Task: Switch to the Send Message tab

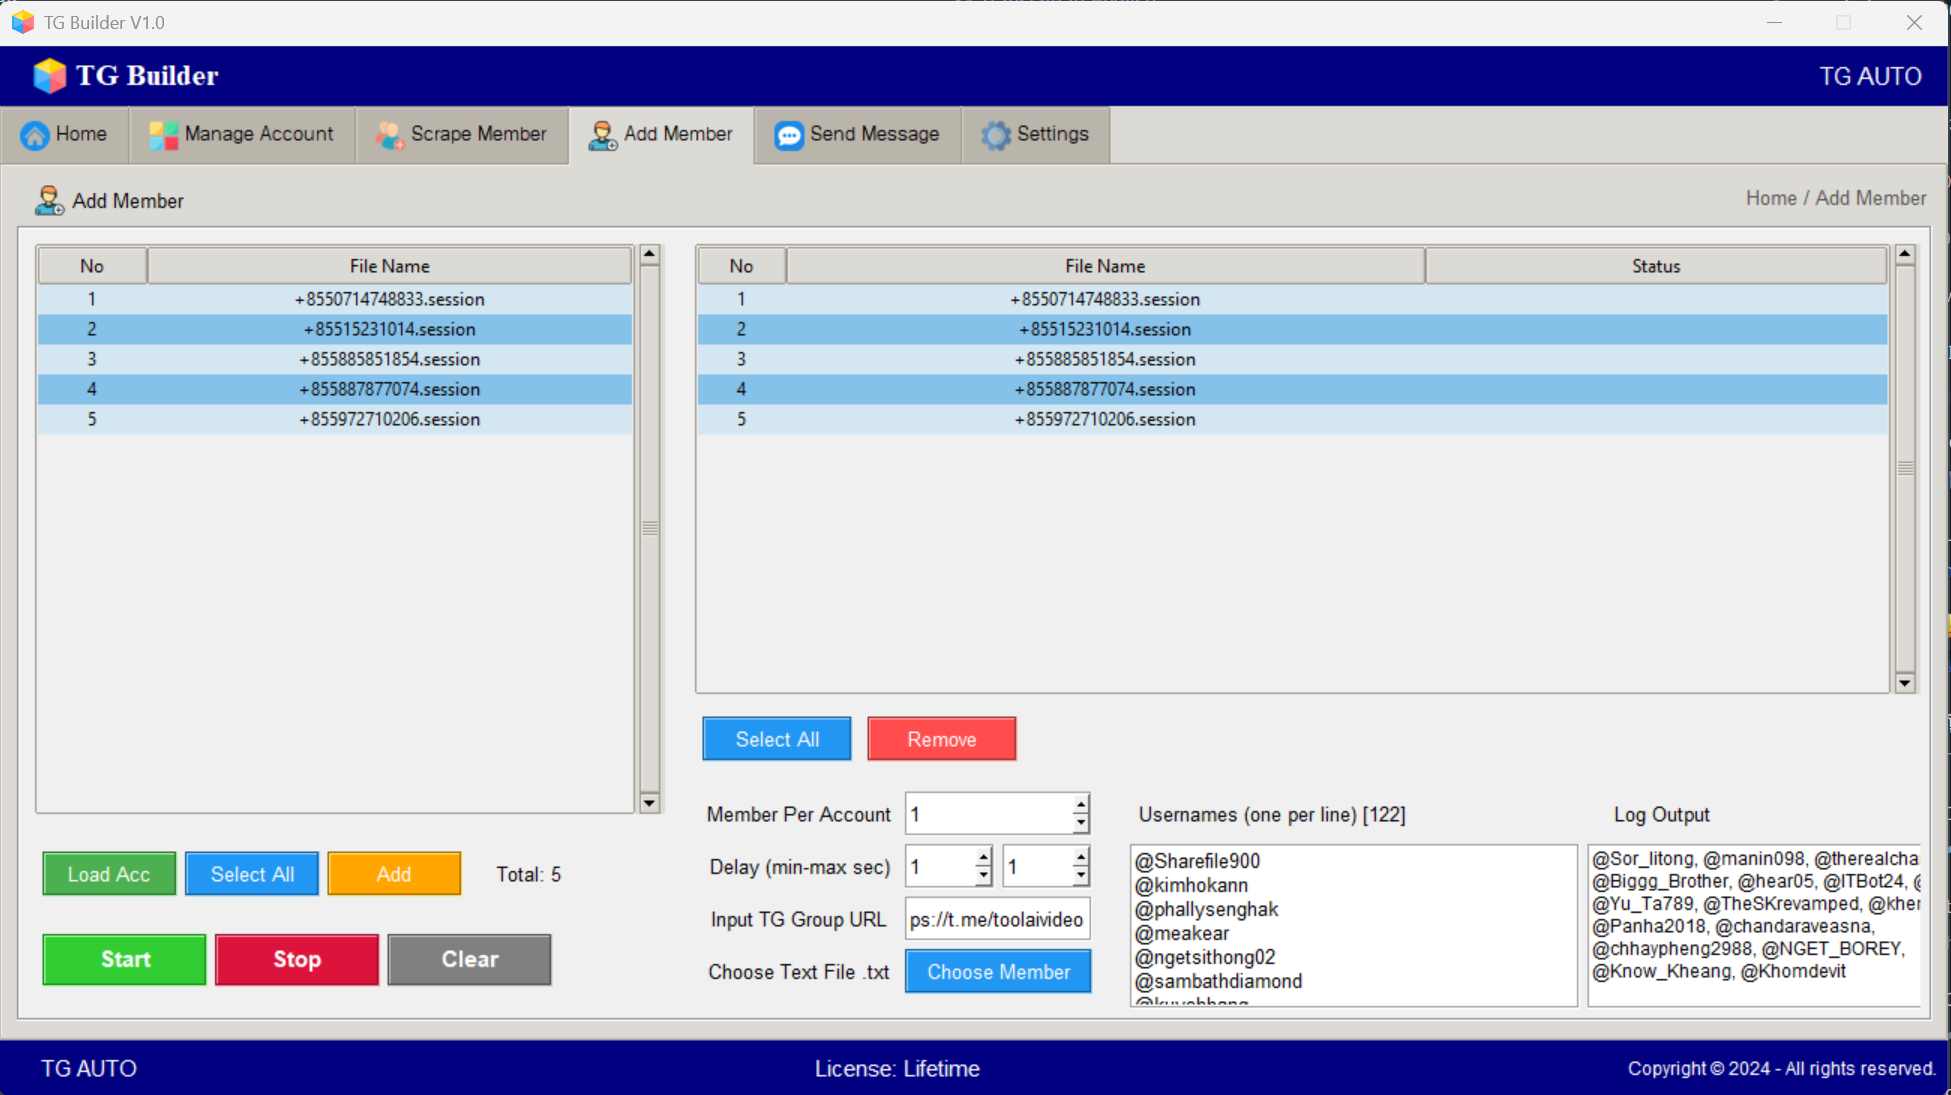Action: pyautogui.click(x=857, y=135)
